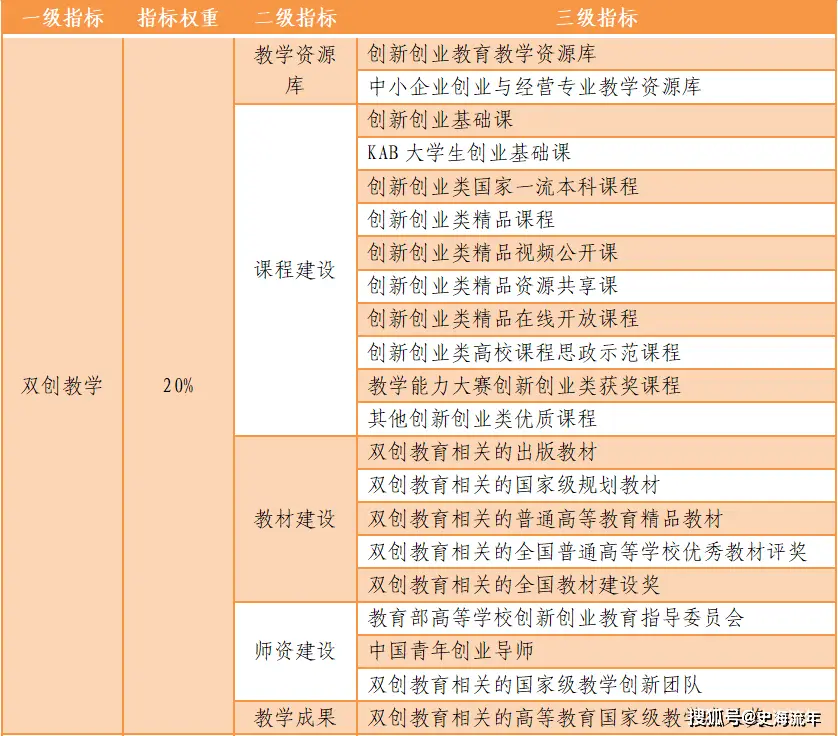The image size is (838, 736).
Task: Click the 二级指标 column header
Action: (x=296, y=18)
